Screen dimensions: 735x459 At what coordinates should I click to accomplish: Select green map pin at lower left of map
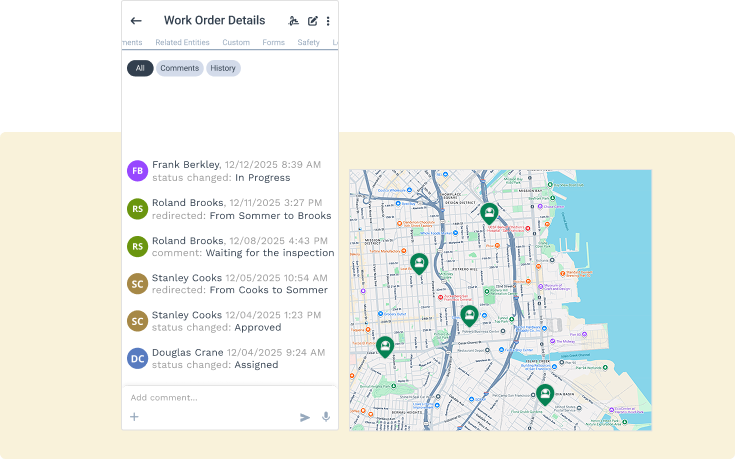pos(385,347)
